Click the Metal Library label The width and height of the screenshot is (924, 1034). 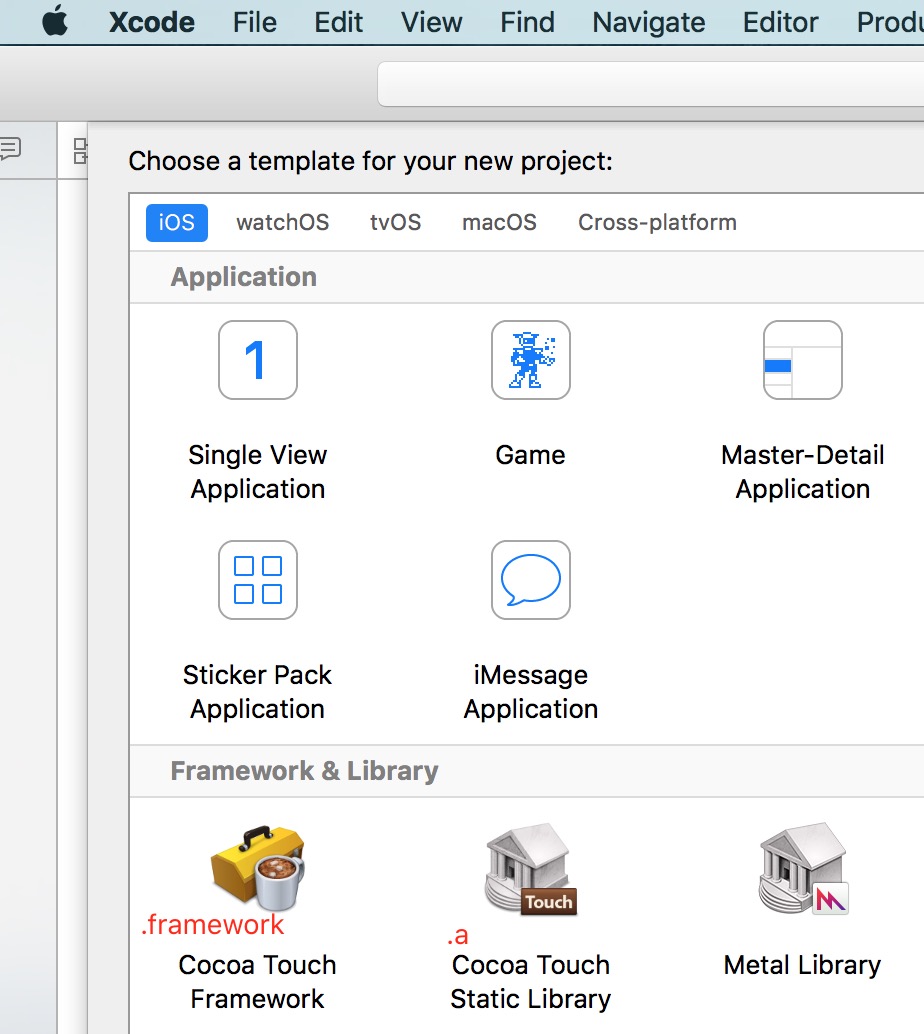(802, 965)
